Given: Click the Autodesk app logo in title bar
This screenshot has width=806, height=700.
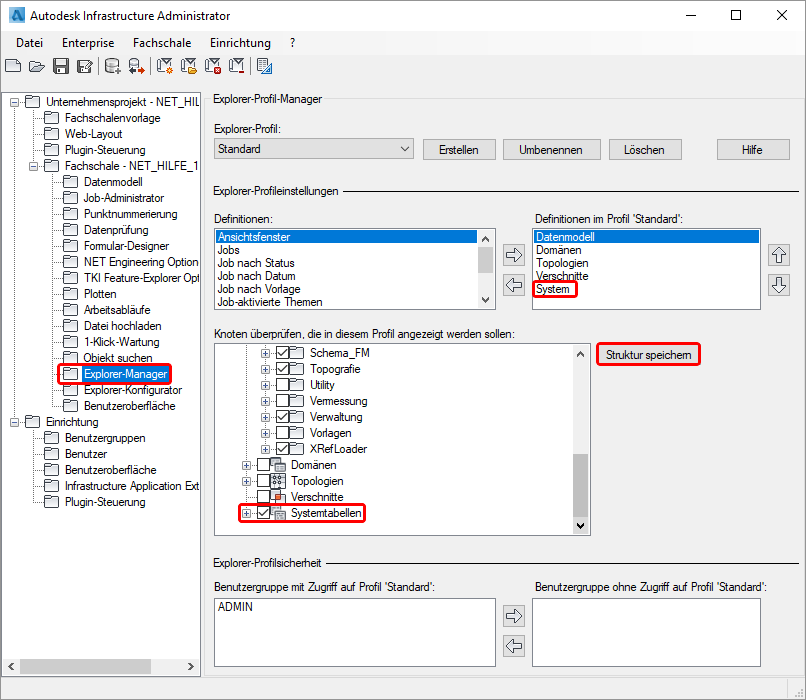Looking at the screenshot, I should 17,15.
